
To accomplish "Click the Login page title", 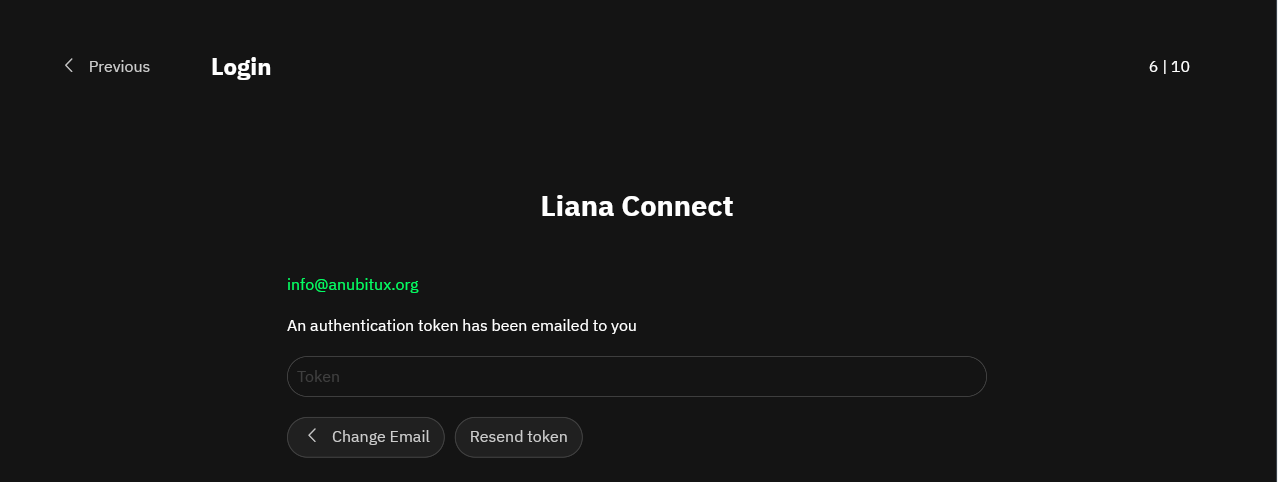I will pos(241,67).
